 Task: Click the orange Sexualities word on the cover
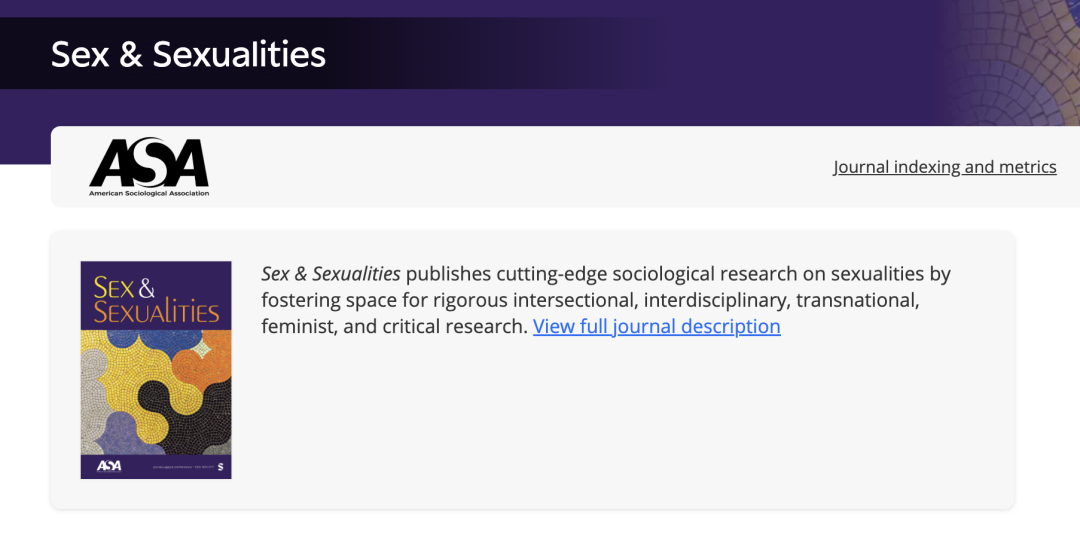[x=156, y=312]
